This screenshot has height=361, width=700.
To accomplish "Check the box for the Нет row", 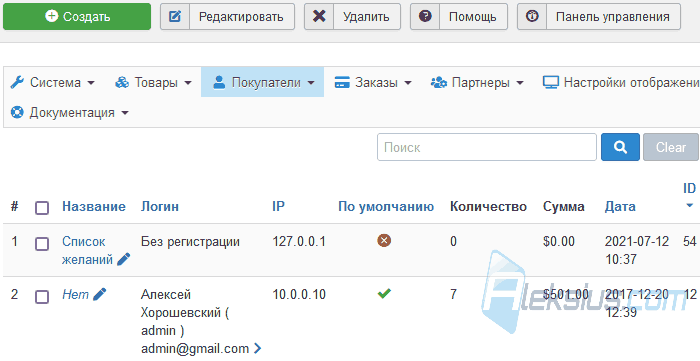I will coord(42,297).
